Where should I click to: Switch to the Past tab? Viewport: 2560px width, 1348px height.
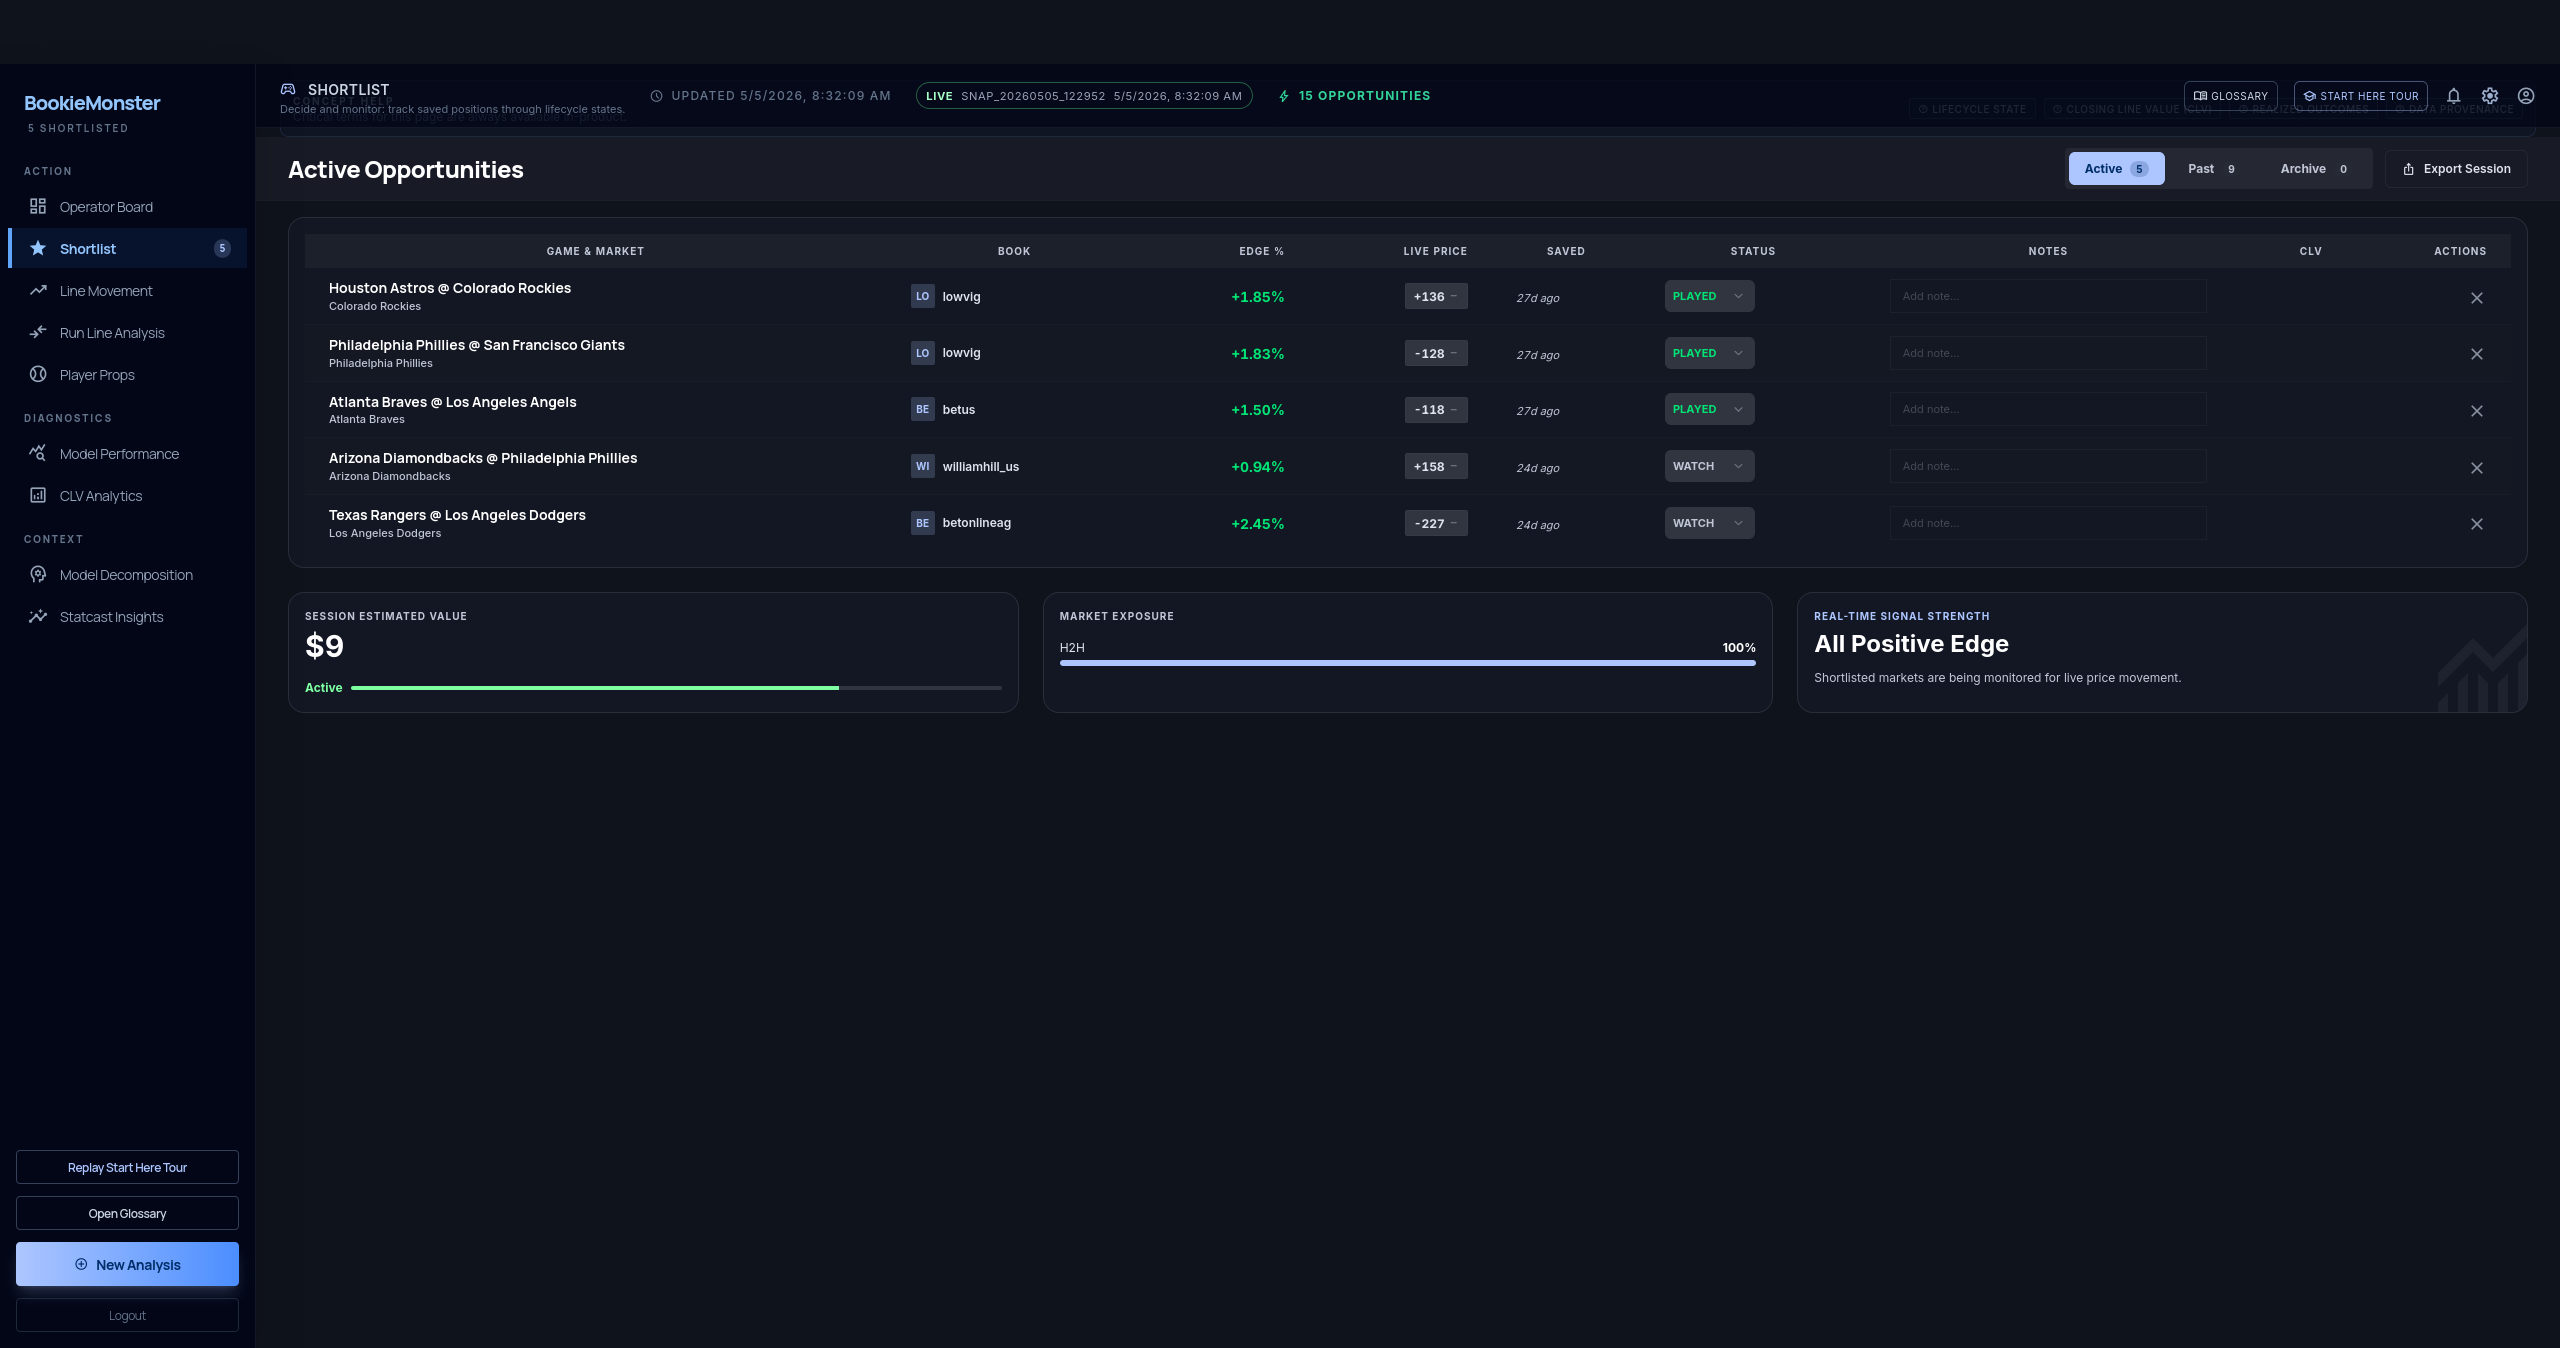point(2211,169)
